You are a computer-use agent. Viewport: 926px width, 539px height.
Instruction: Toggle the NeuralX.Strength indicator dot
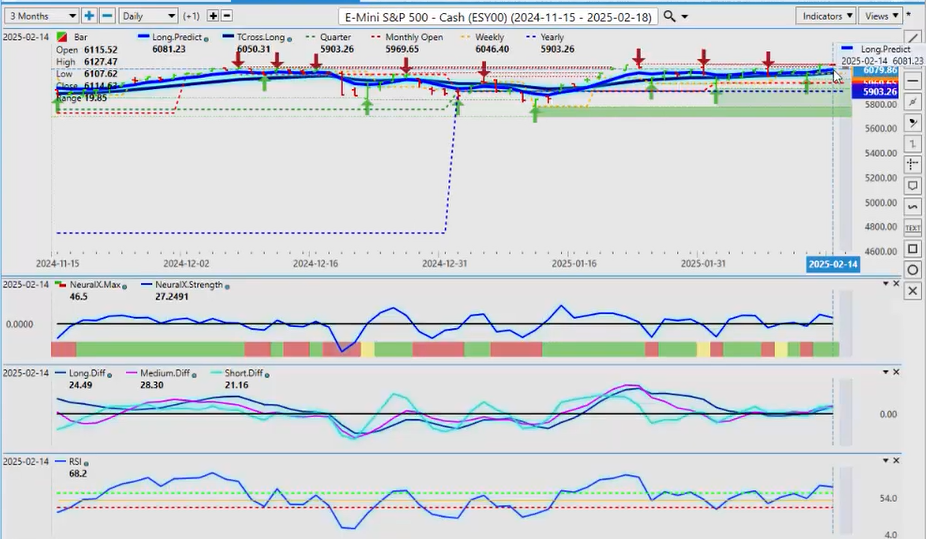click(x=228, y=286)
